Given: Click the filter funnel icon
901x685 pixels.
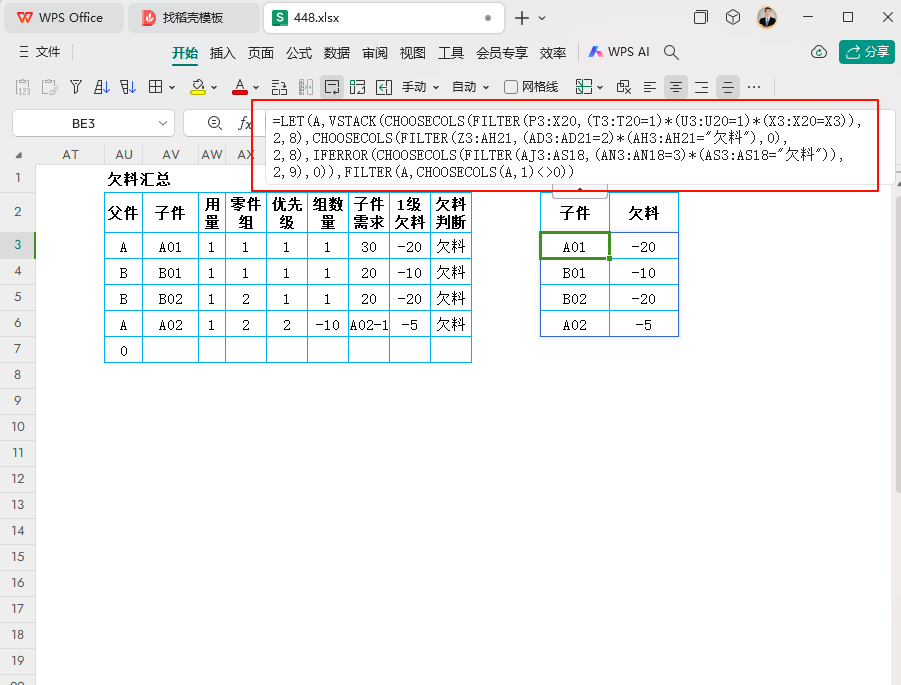Looking at the screenshot, I should pos(75,87).
